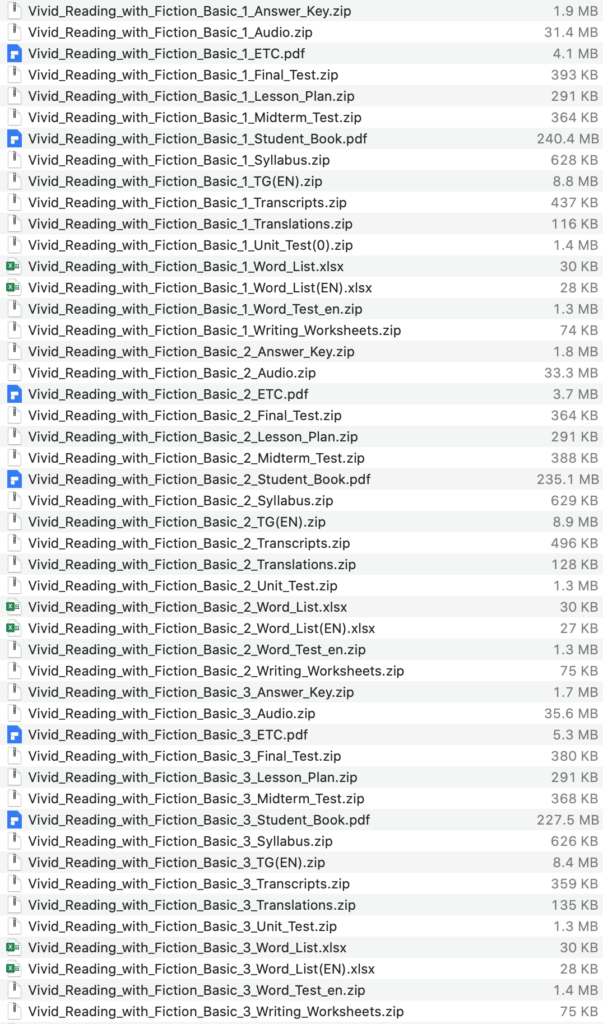Click the Excel icon for Basic_1_Word_List(EN).xlsx
Screen dimensions: 603x1024
tap(14, 287)
